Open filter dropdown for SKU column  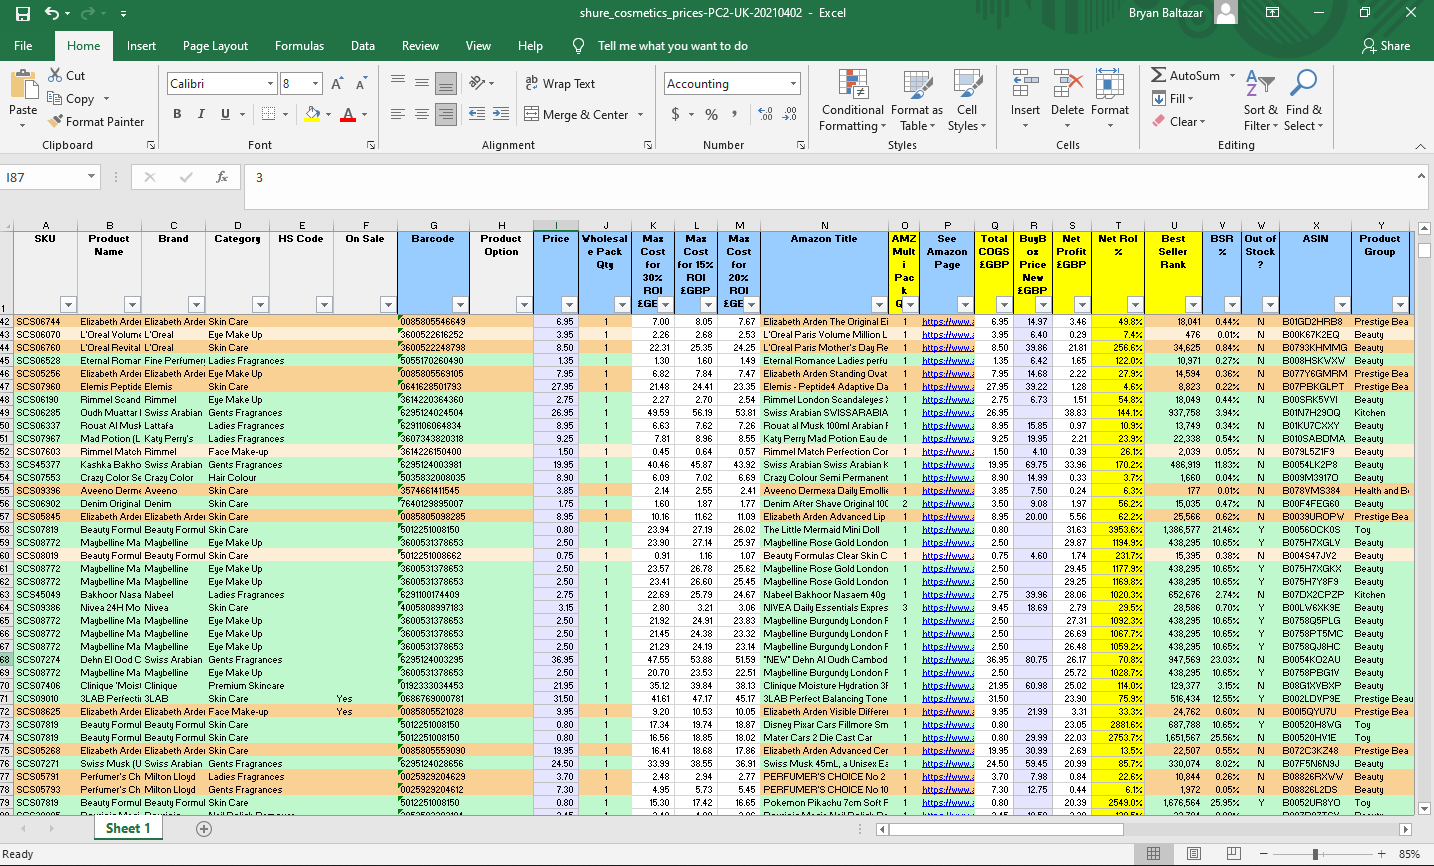click(x=68, y=305)
